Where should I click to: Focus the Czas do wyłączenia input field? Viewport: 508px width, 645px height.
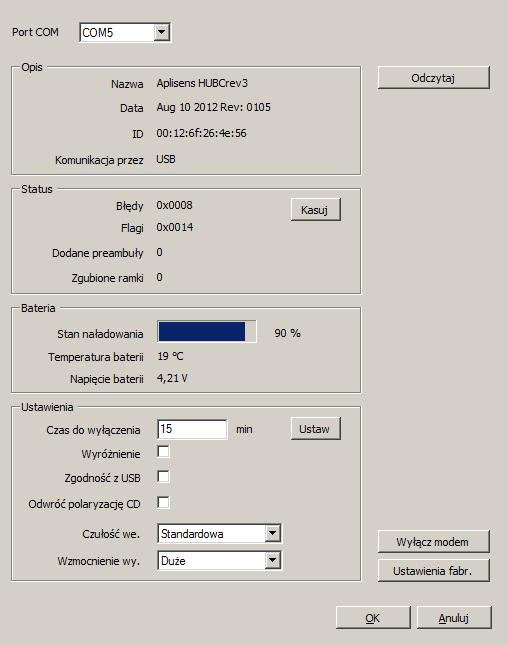click(x=192, y=429)
